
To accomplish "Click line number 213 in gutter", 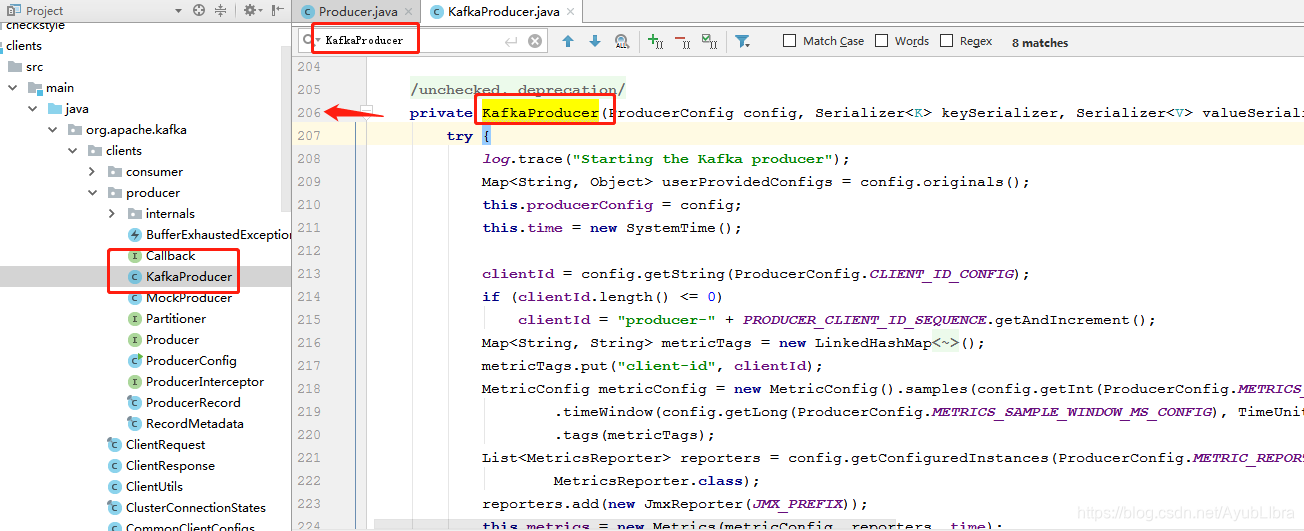I will click(x=309, y=273).
